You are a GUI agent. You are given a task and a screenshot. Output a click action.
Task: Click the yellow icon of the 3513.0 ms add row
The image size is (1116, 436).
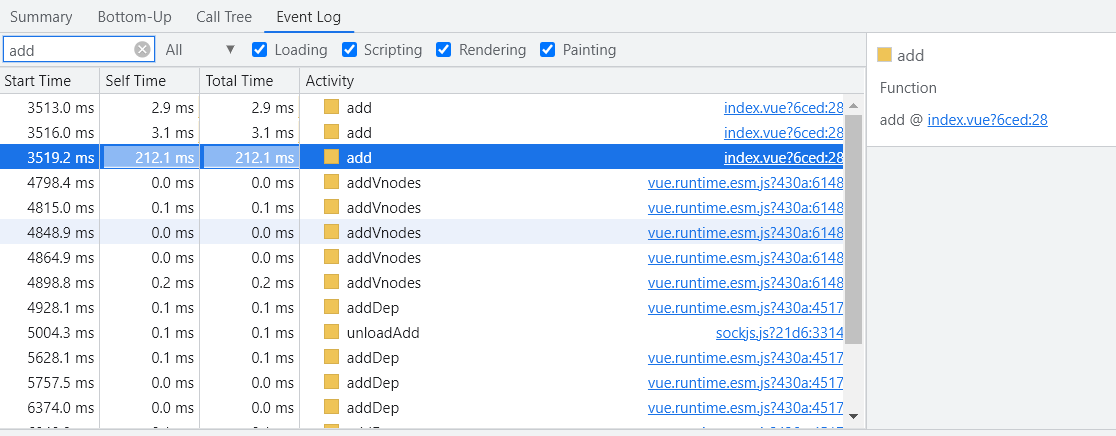331,107
